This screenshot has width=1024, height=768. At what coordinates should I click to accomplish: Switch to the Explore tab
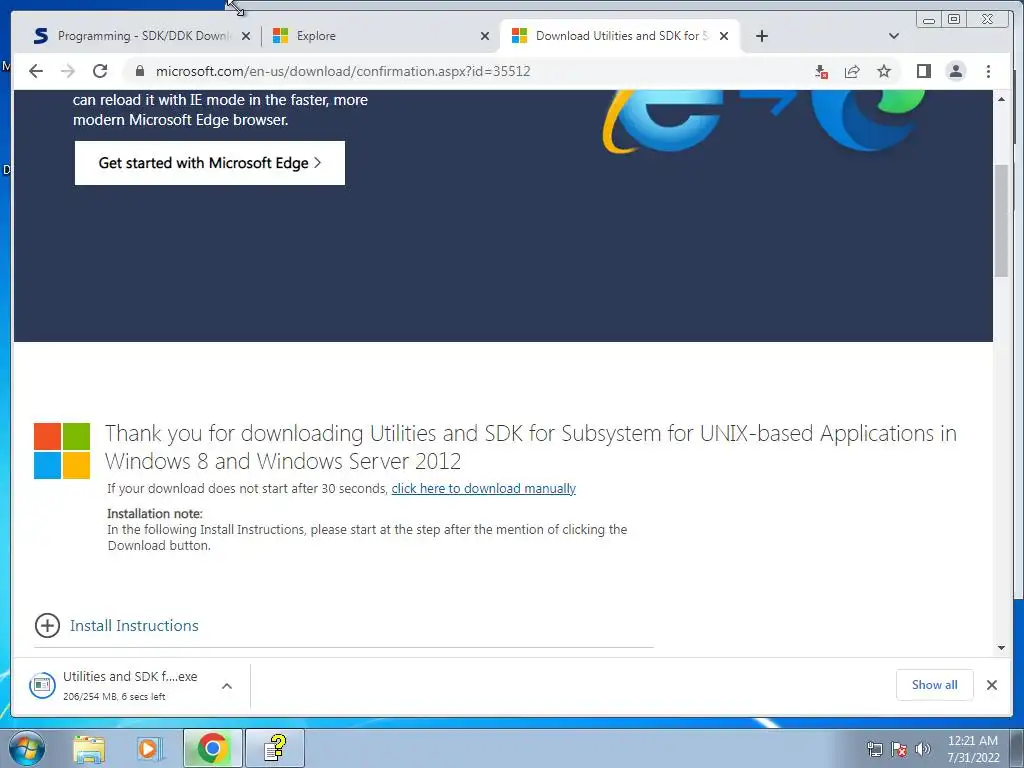[x=381, y=36]
